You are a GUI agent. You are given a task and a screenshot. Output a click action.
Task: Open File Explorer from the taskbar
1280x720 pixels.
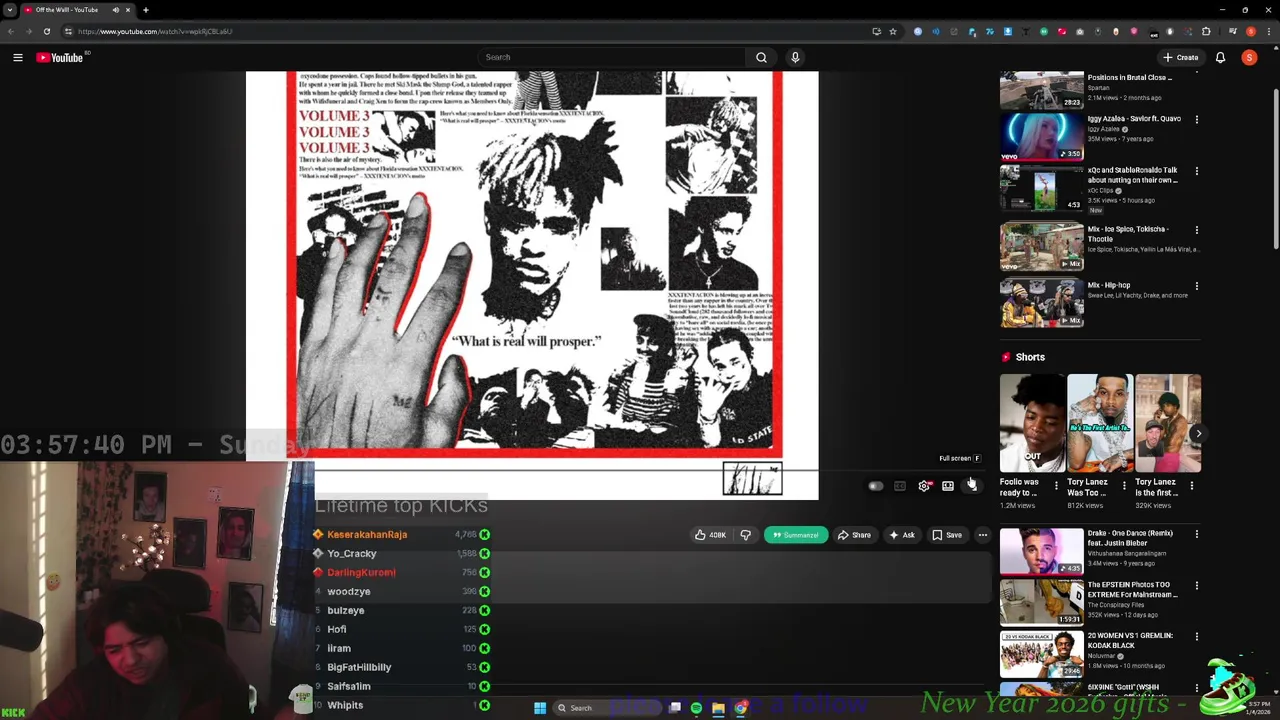[x=718, y=708]
